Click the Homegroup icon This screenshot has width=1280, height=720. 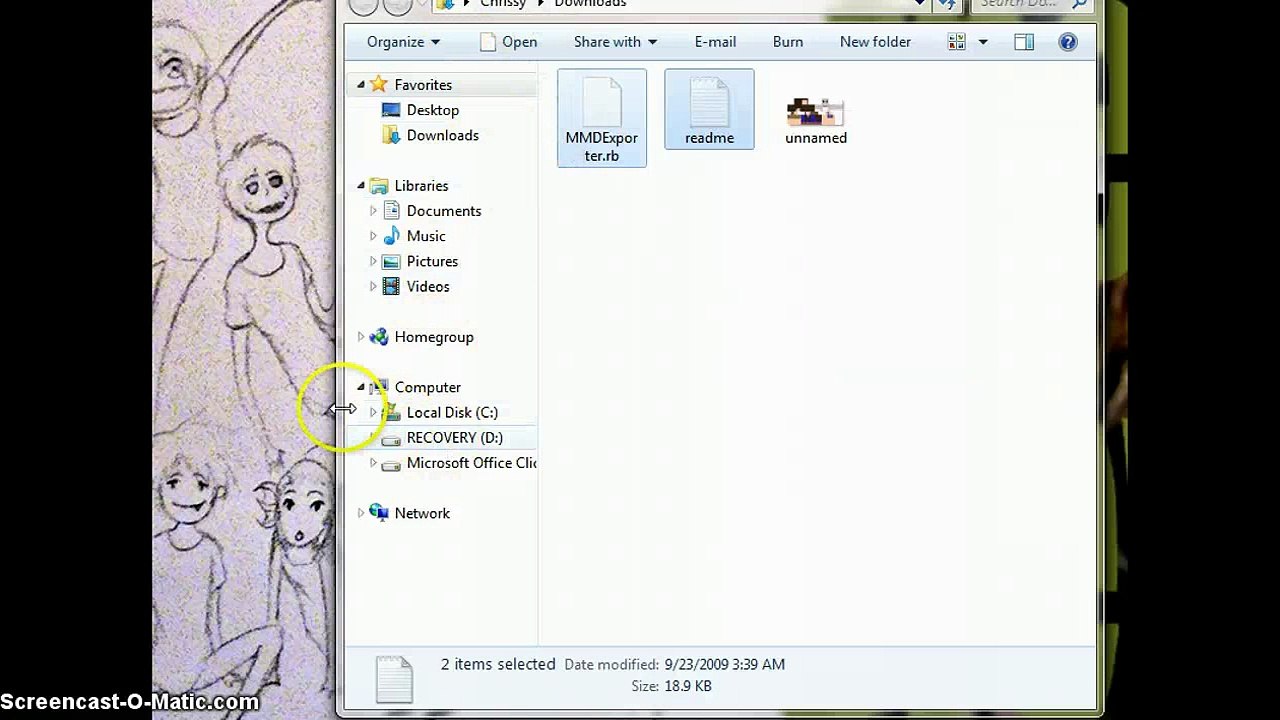379,337
